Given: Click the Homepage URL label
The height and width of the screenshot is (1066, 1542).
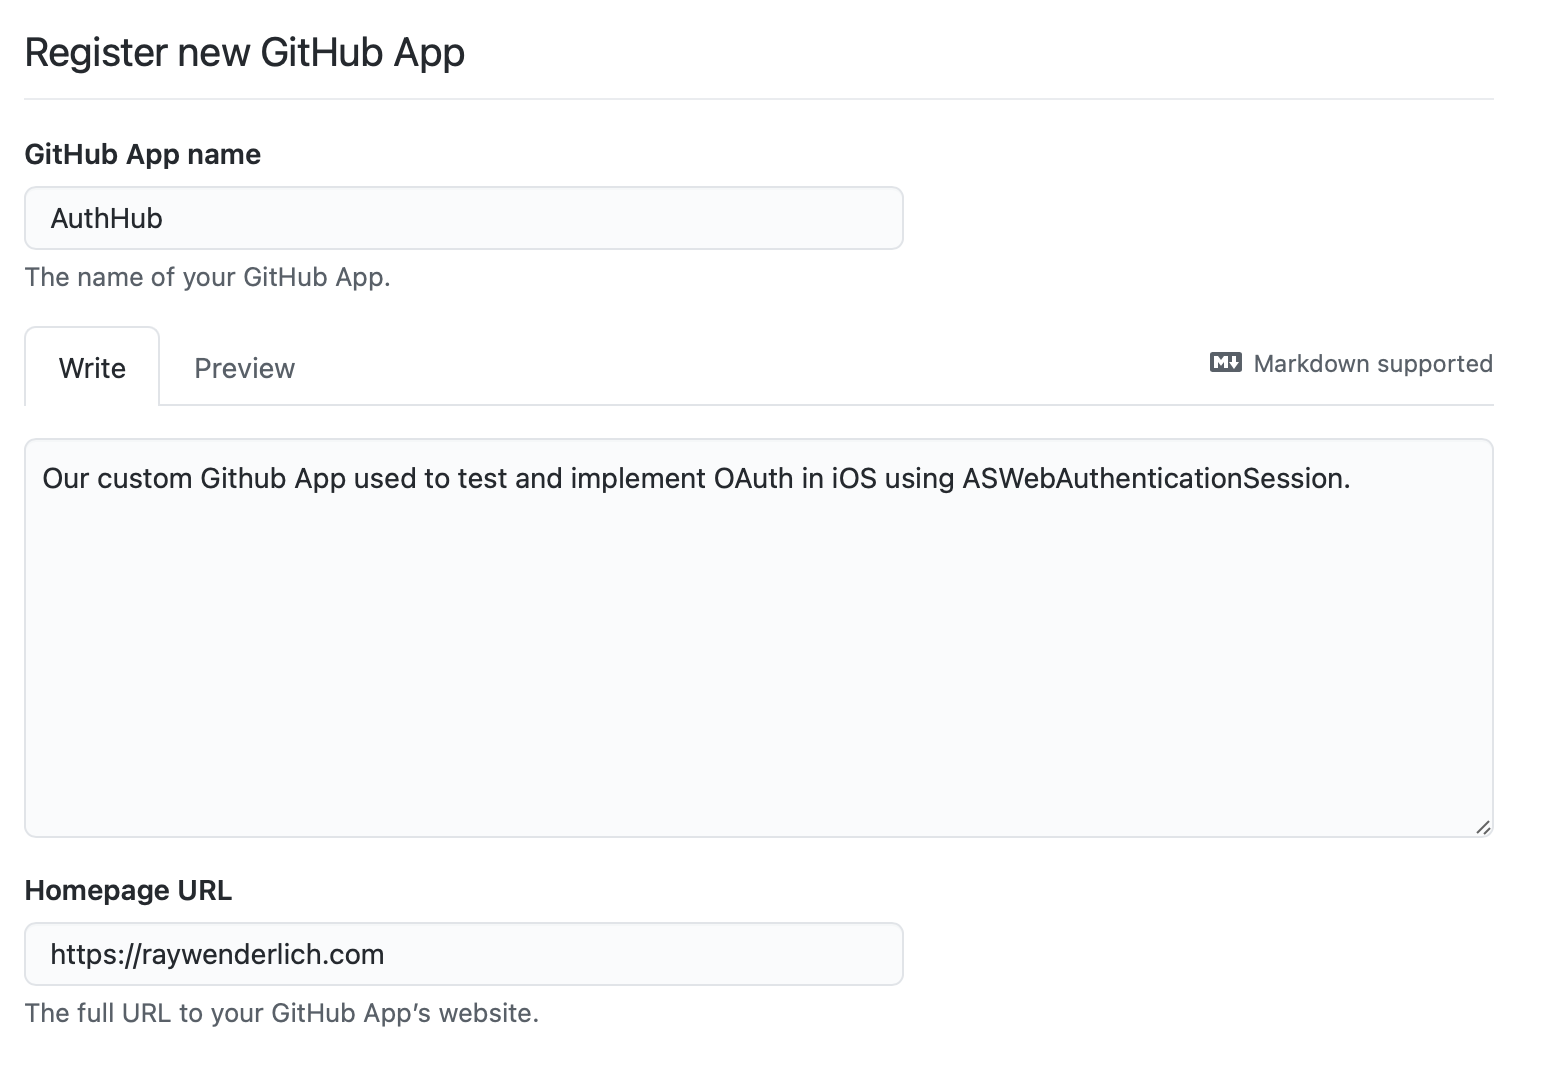Looking at the screenshot, I should pos(128,890).
